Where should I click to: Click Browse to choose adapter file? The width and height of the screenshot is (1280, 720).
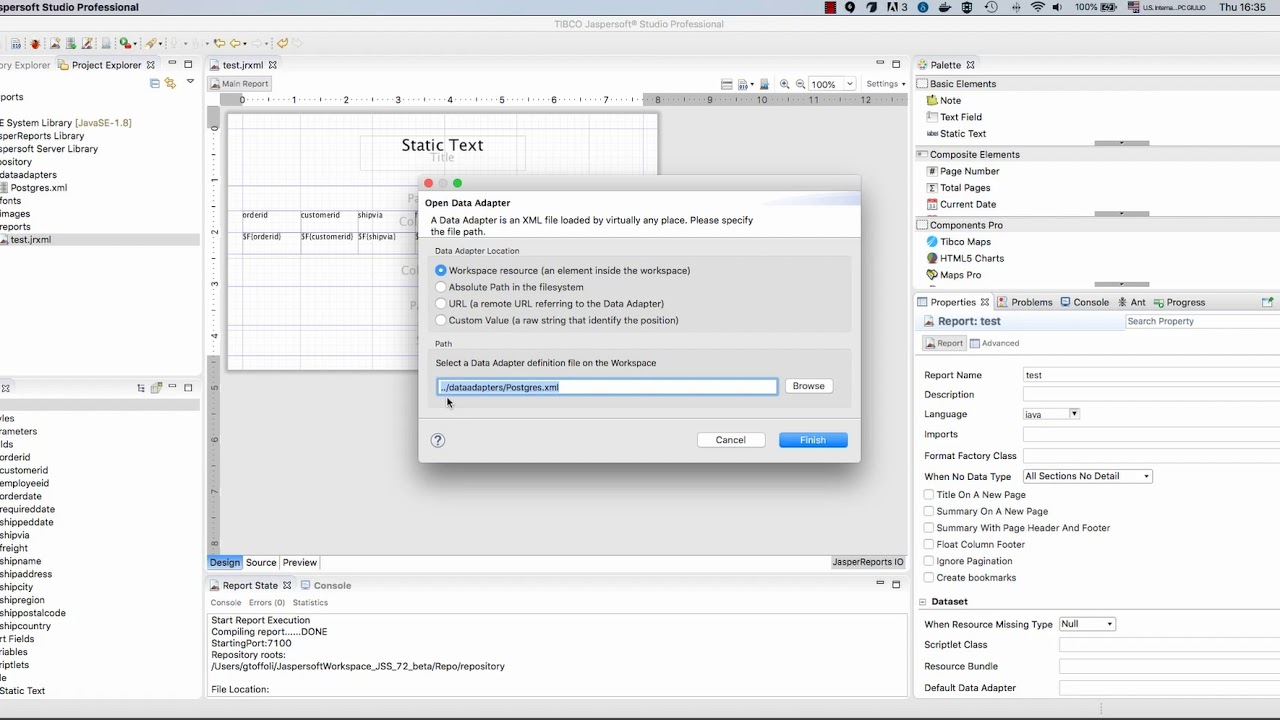[808, 386]
